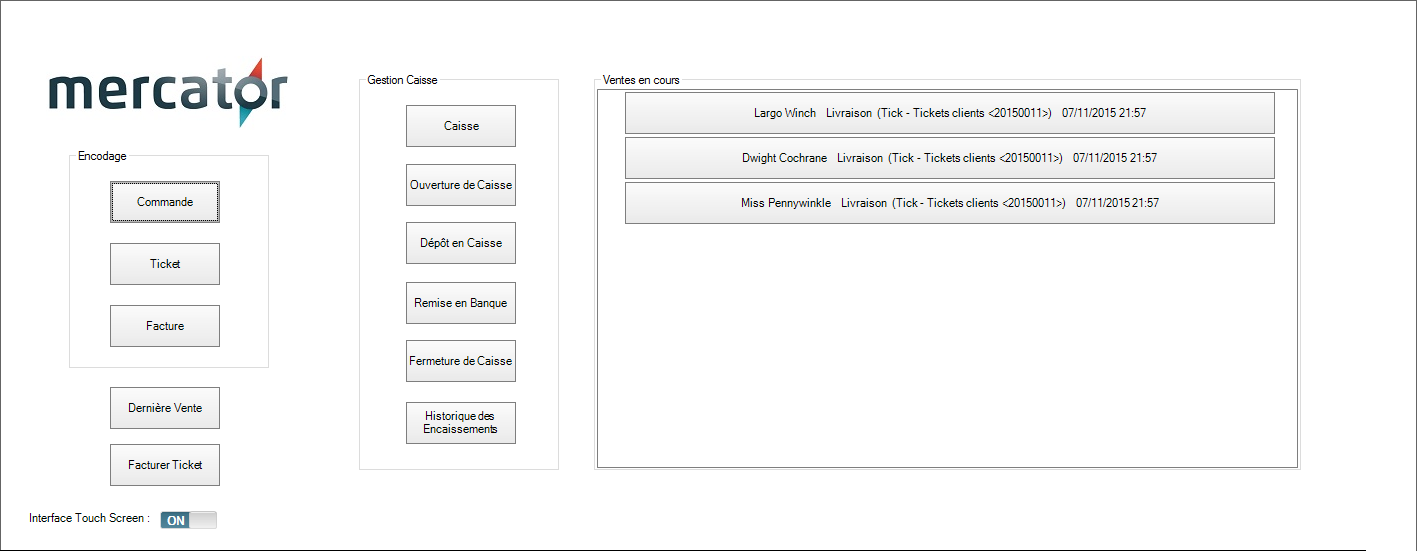Toggle the Interface Touch Screen switch

click(189, 520)
